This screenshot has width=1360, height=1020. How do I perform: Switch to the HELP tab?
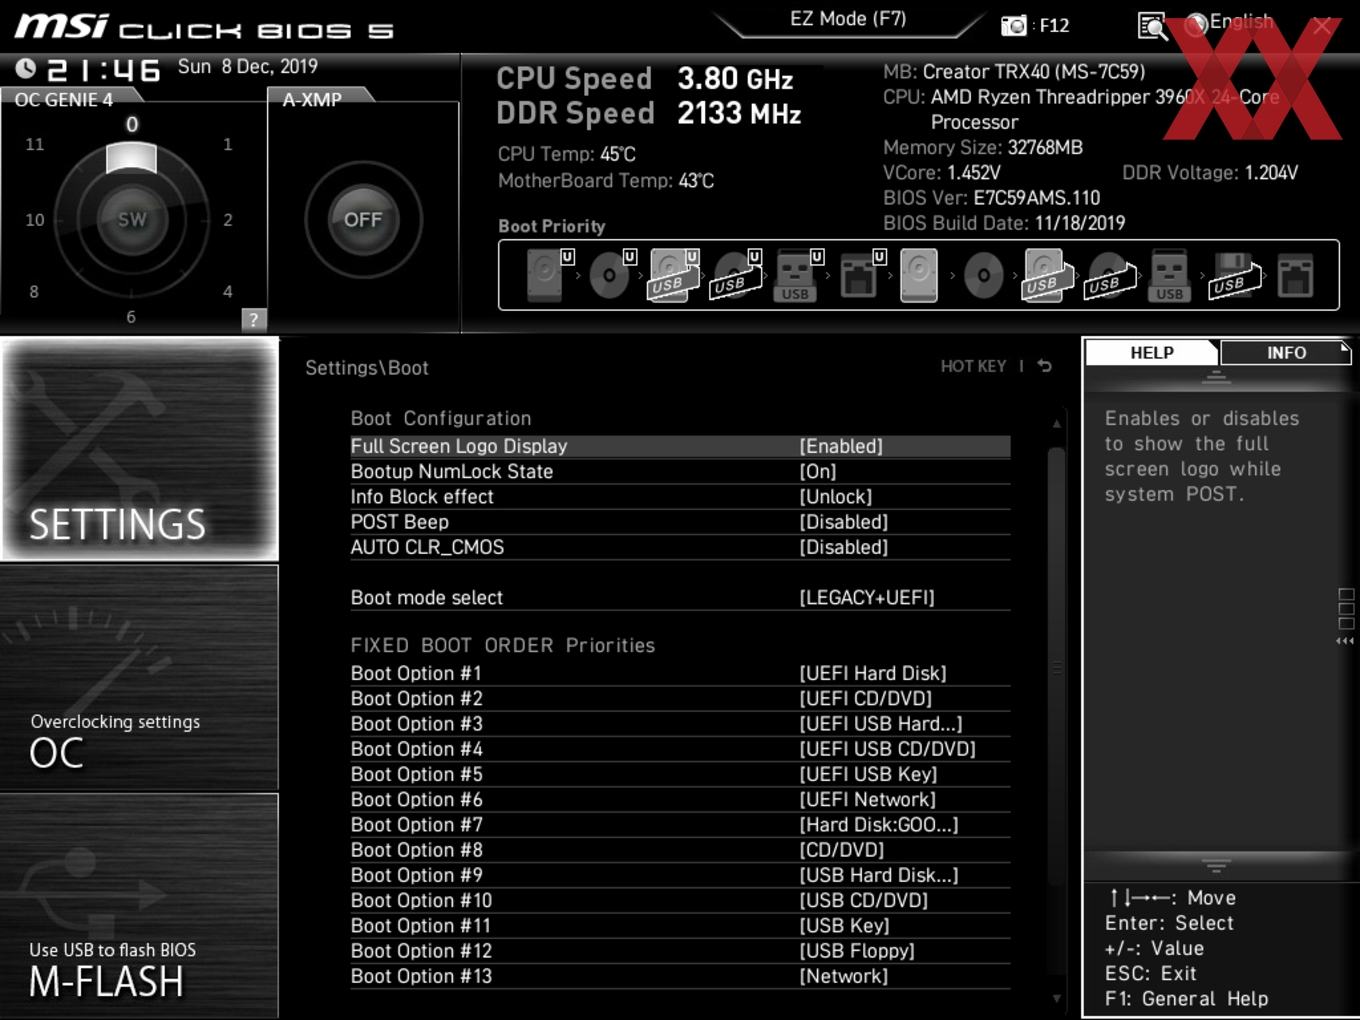tap(1152, 353)
